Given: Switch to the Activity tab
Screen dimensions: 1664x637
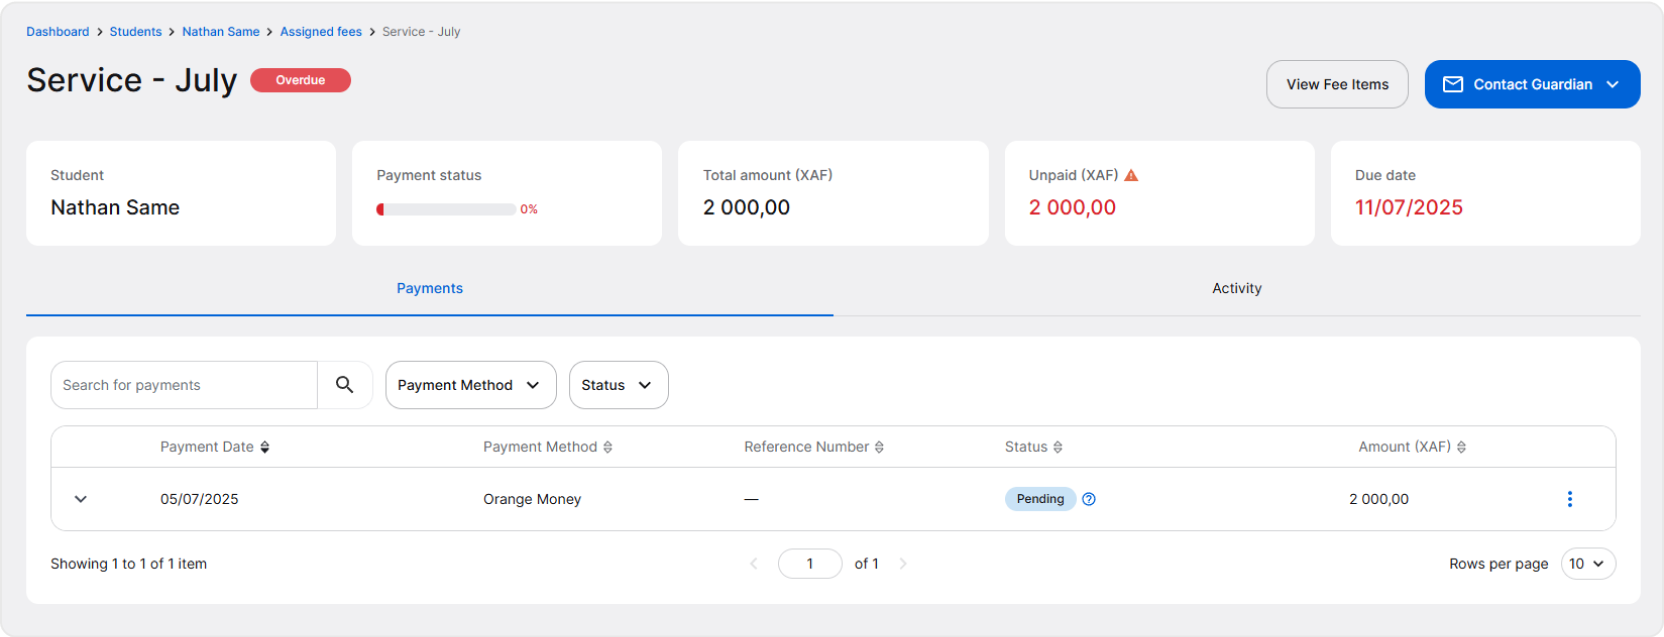Looking at the screenshot, I should [1237, 288].
